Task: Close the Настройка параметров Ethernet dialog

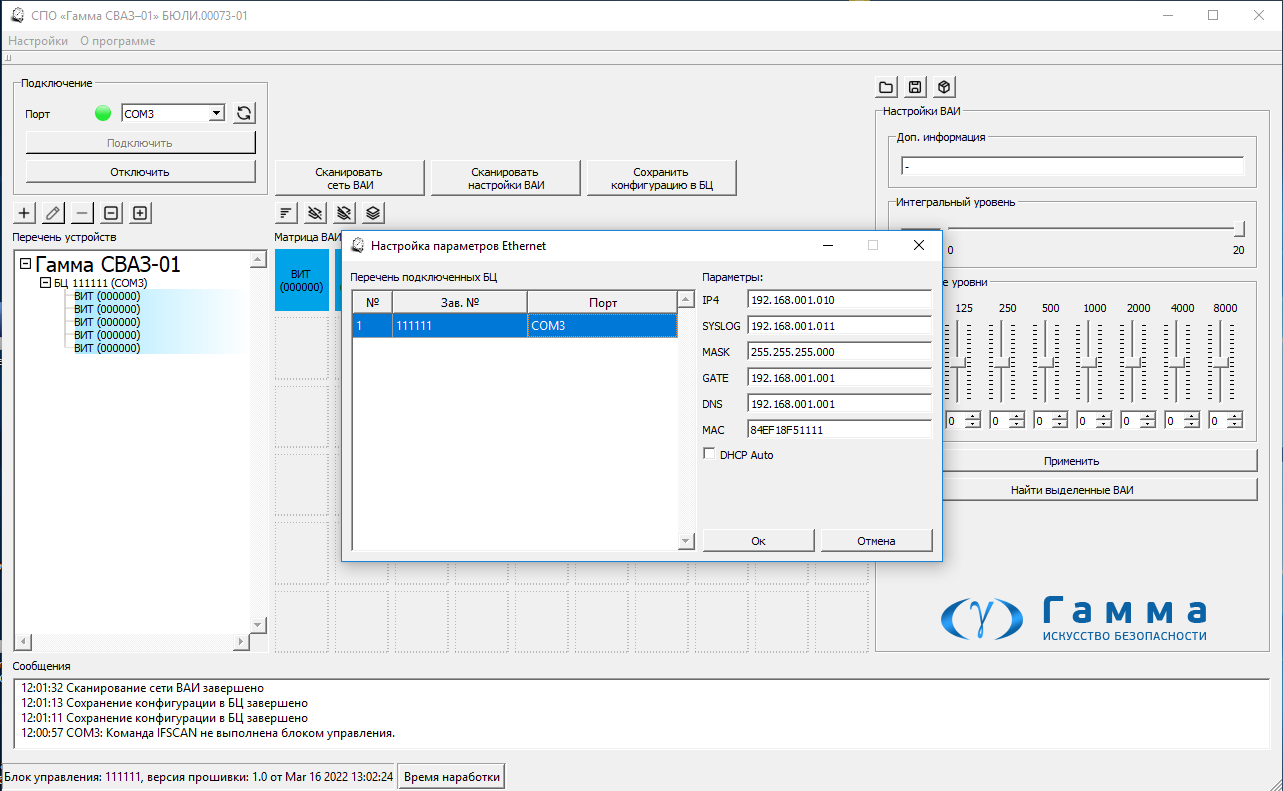Action: pyautogui.click(x=919, y=245)
